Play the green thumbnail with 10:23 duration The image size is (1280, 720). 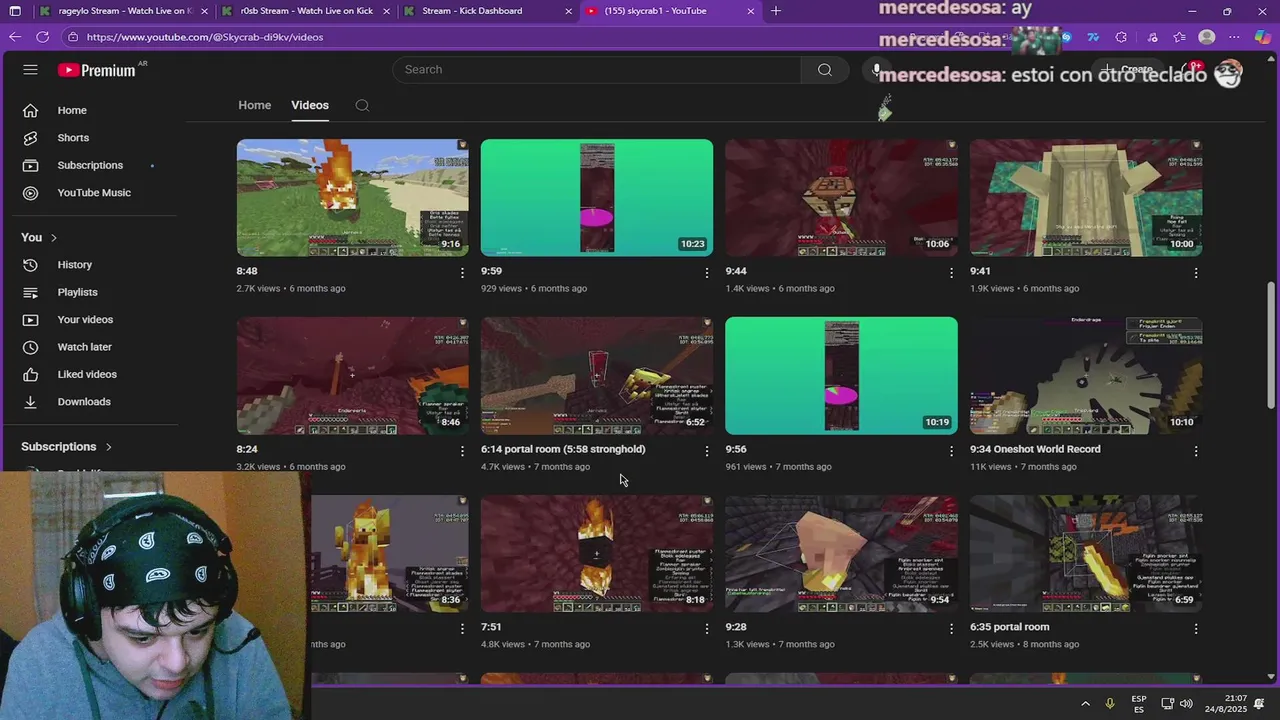point(597,197)
